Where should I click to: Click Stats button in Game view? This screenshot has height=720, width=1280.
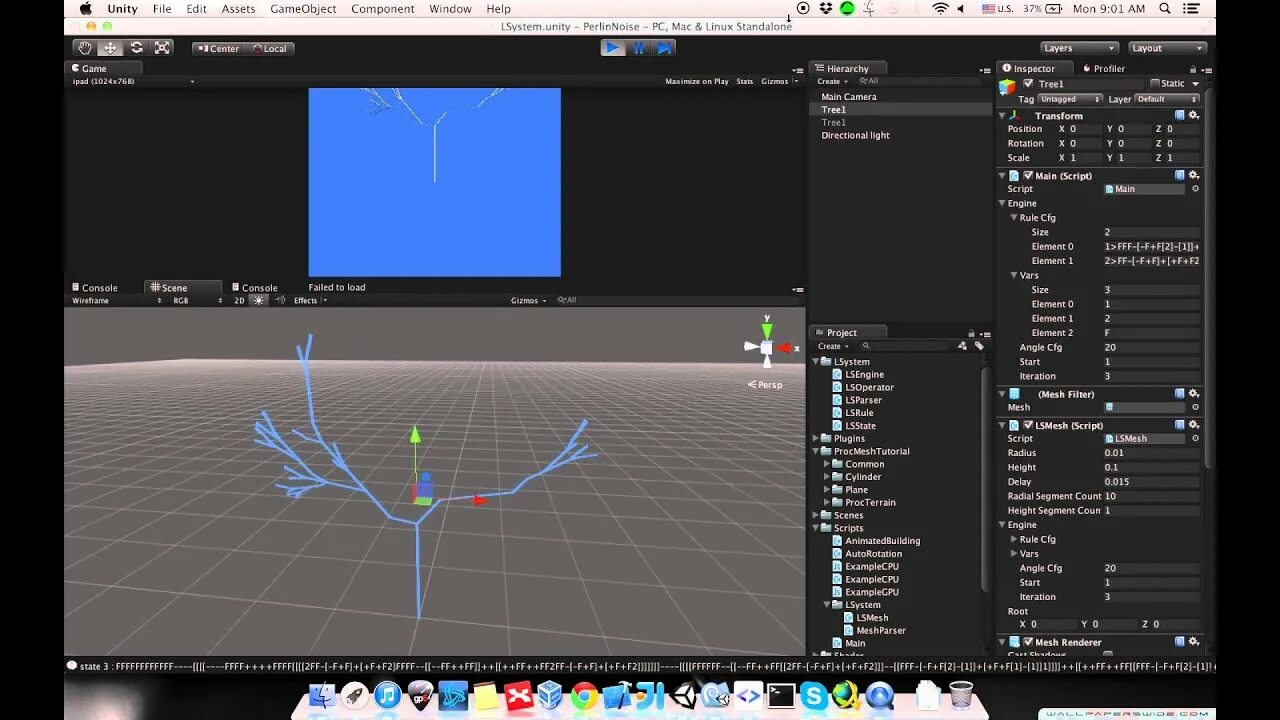click(745, 81)
